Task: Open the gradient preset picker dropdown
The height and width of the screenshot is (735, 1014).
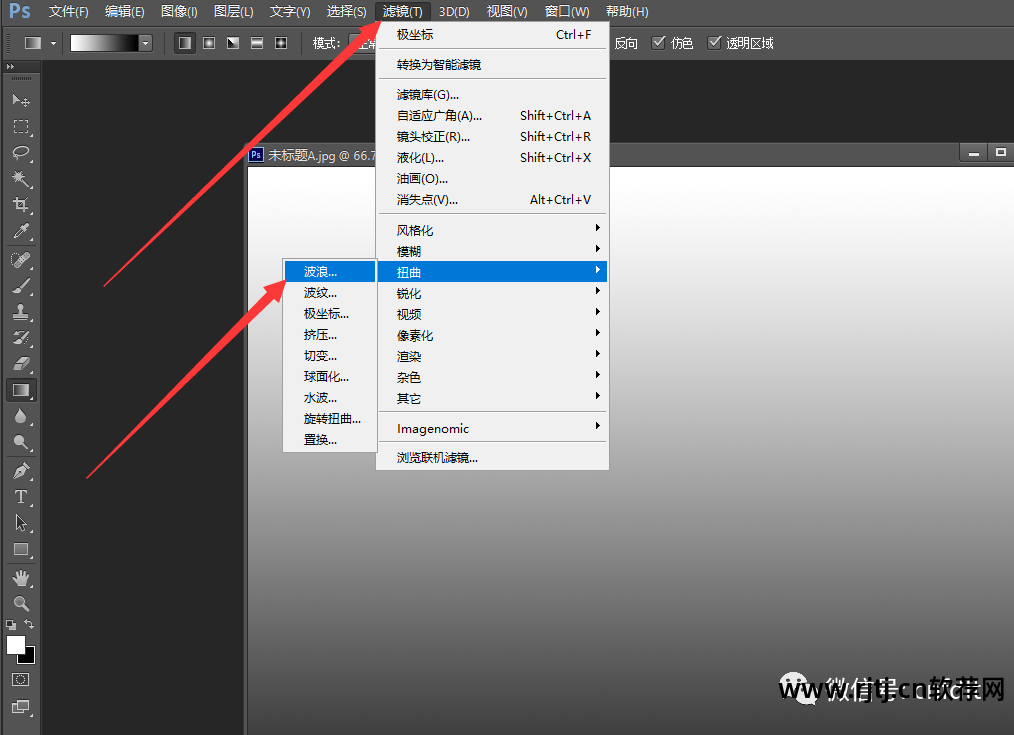Action: pyautogui.click(x=146, y=42)
